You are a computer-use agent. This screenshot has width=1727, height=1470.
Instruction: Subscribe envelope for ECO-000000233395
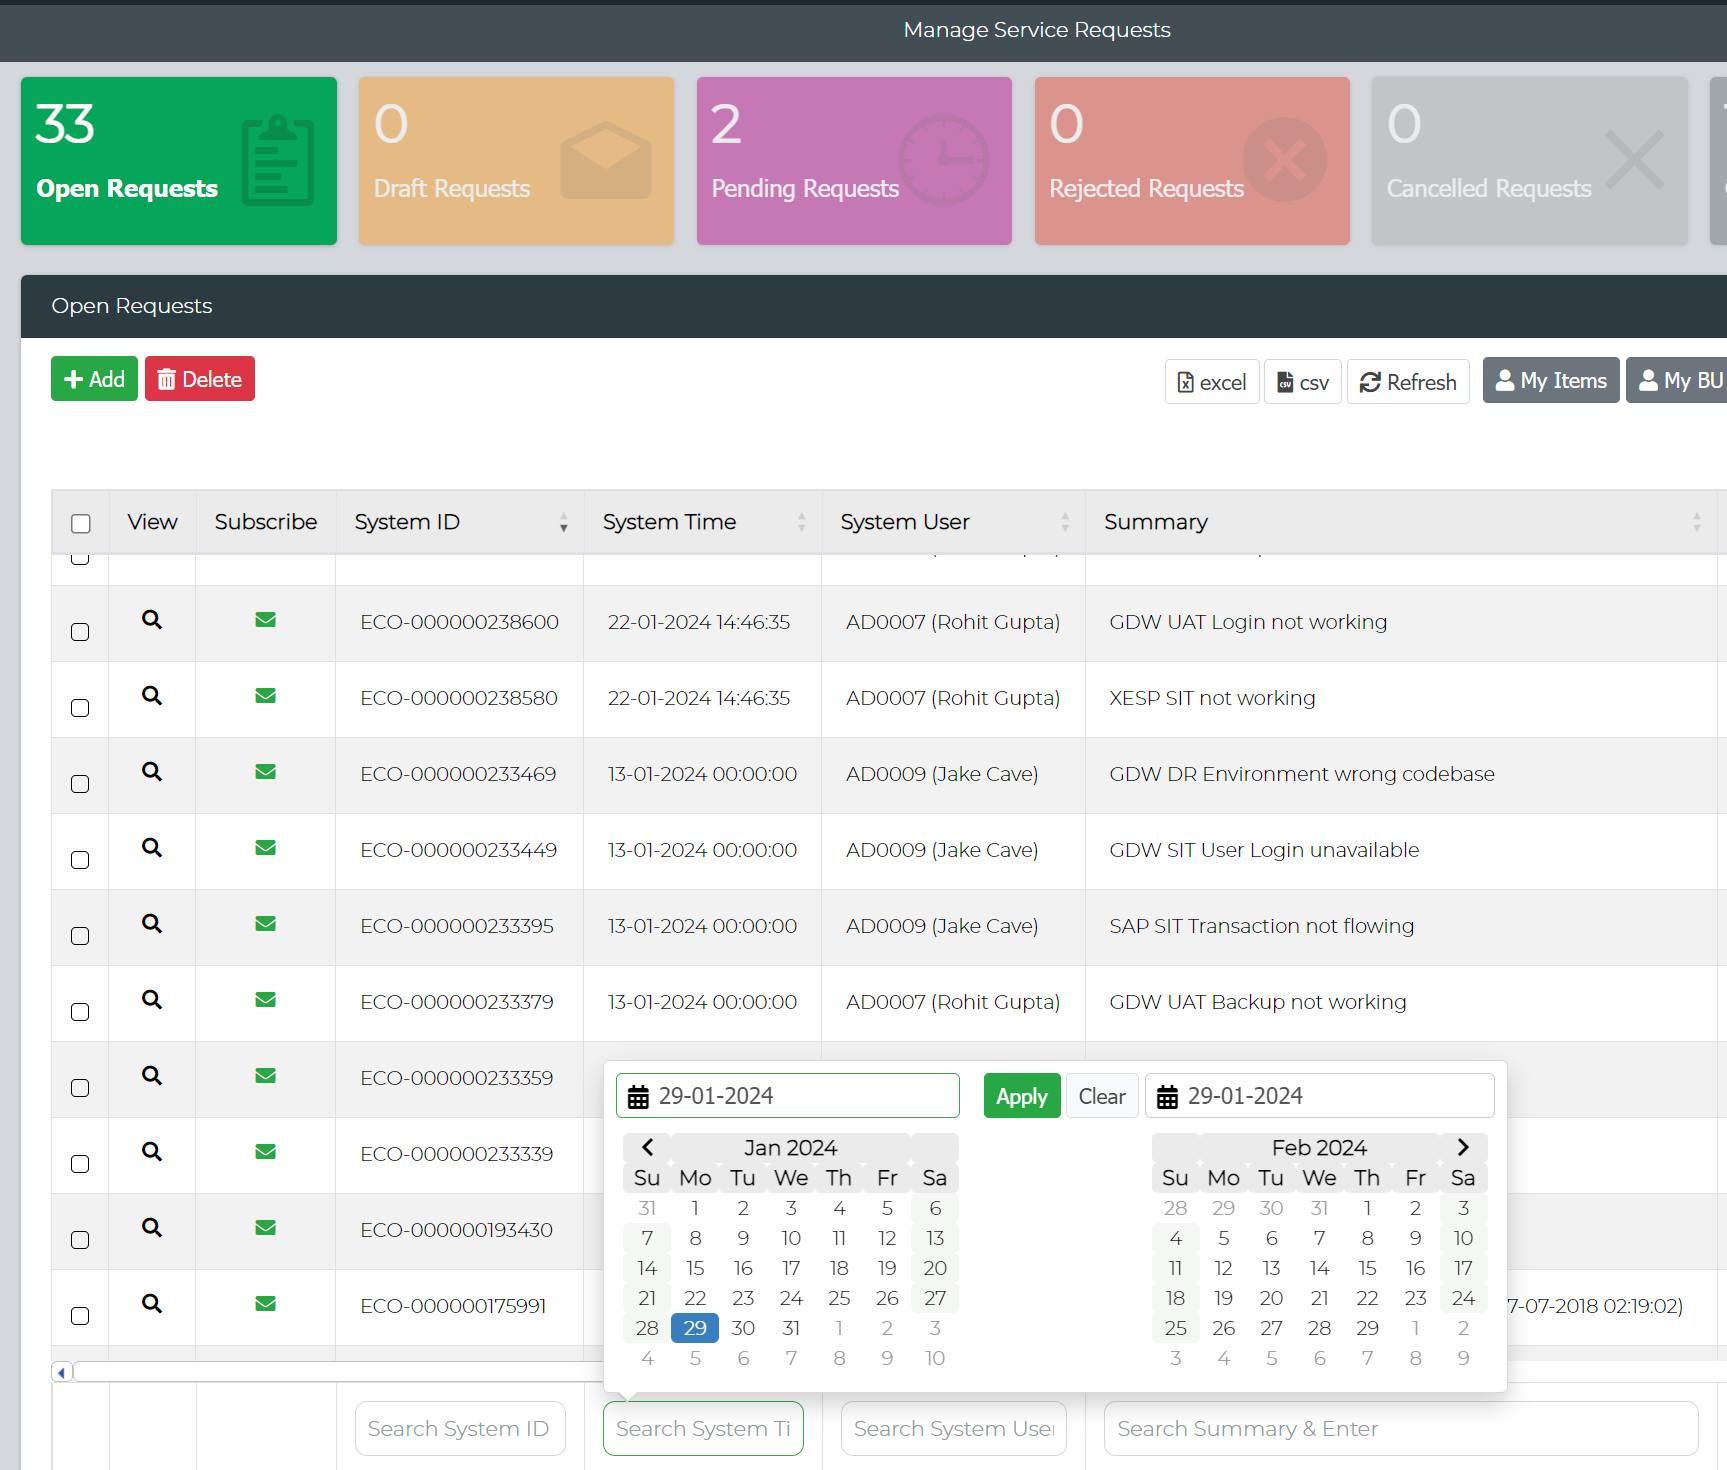265,924
